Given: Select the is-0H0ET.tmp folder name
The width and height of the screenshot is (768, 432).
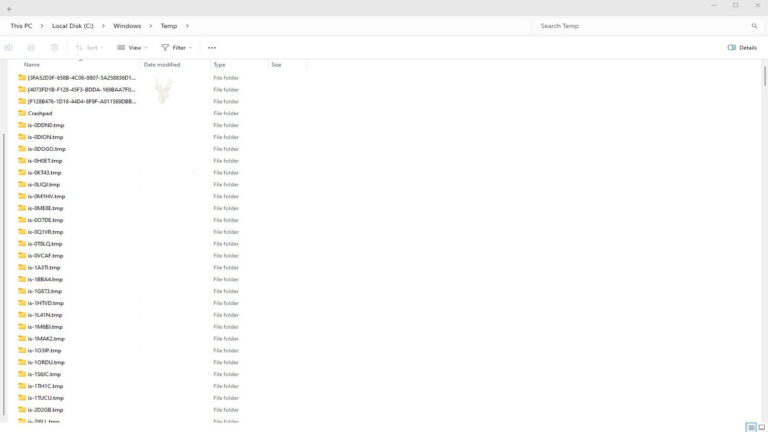Looking at the screenshot, I should [x=45, y=161].
